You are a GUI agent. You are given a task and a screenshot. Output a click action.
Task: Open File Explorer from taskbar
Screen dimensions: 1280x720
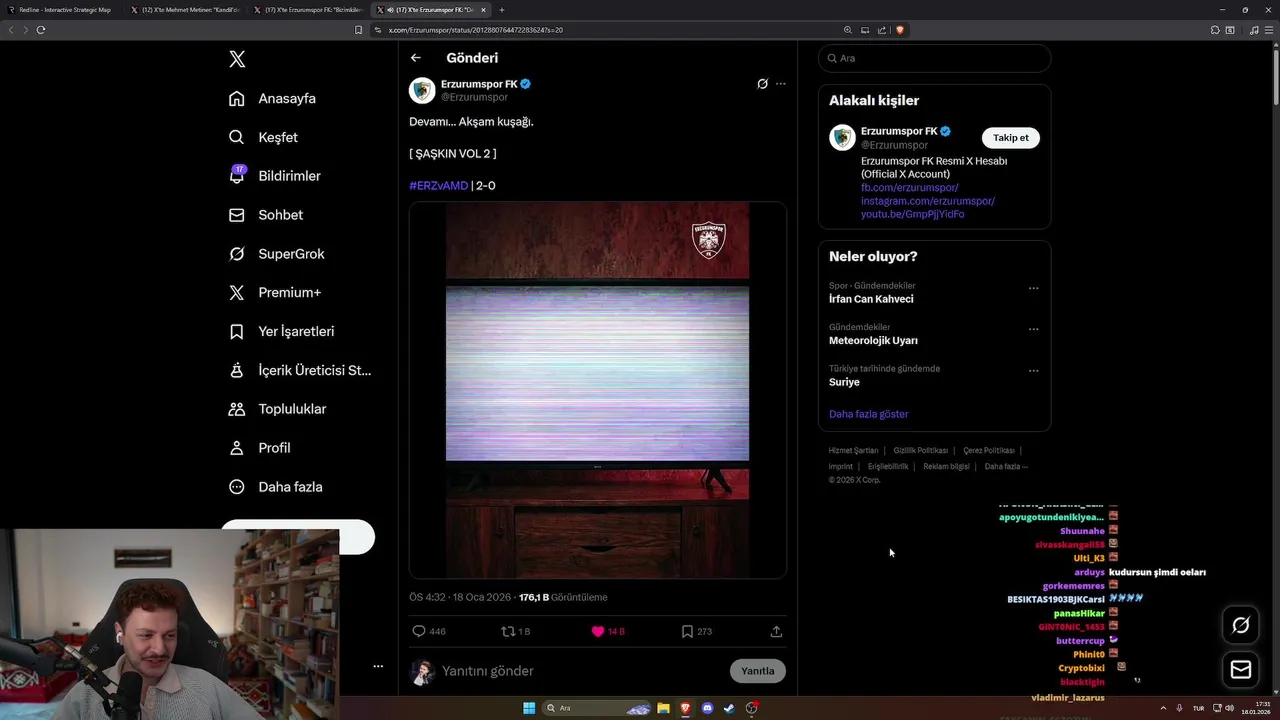pos(663,708)
